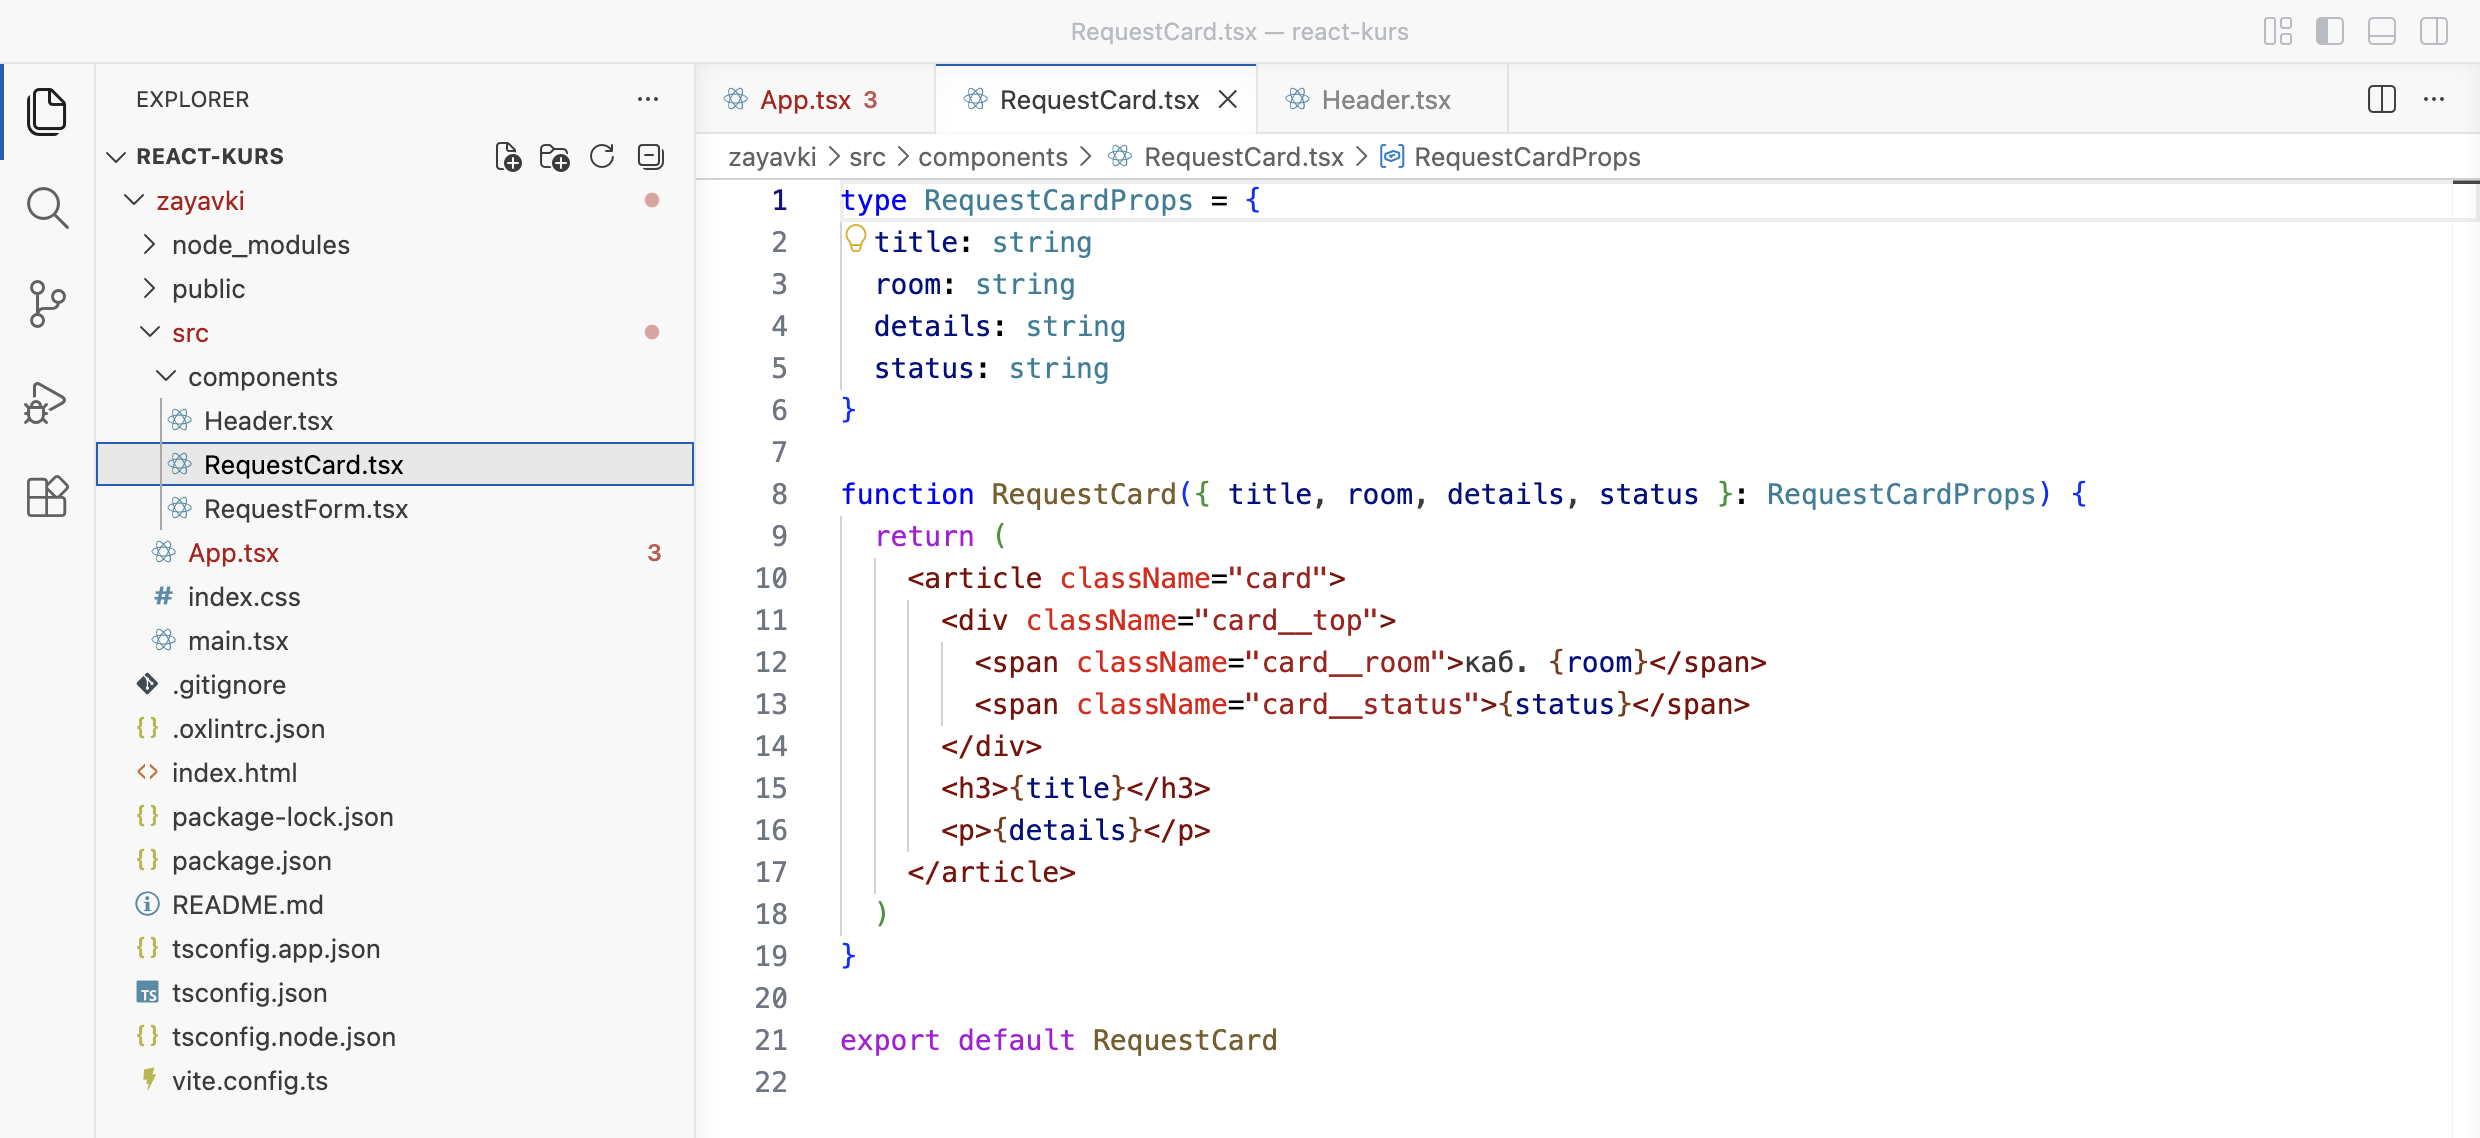Viewport: 2480px width, 1138px height.
Task: Open the Source Control view
Action: tap(47, 304)
